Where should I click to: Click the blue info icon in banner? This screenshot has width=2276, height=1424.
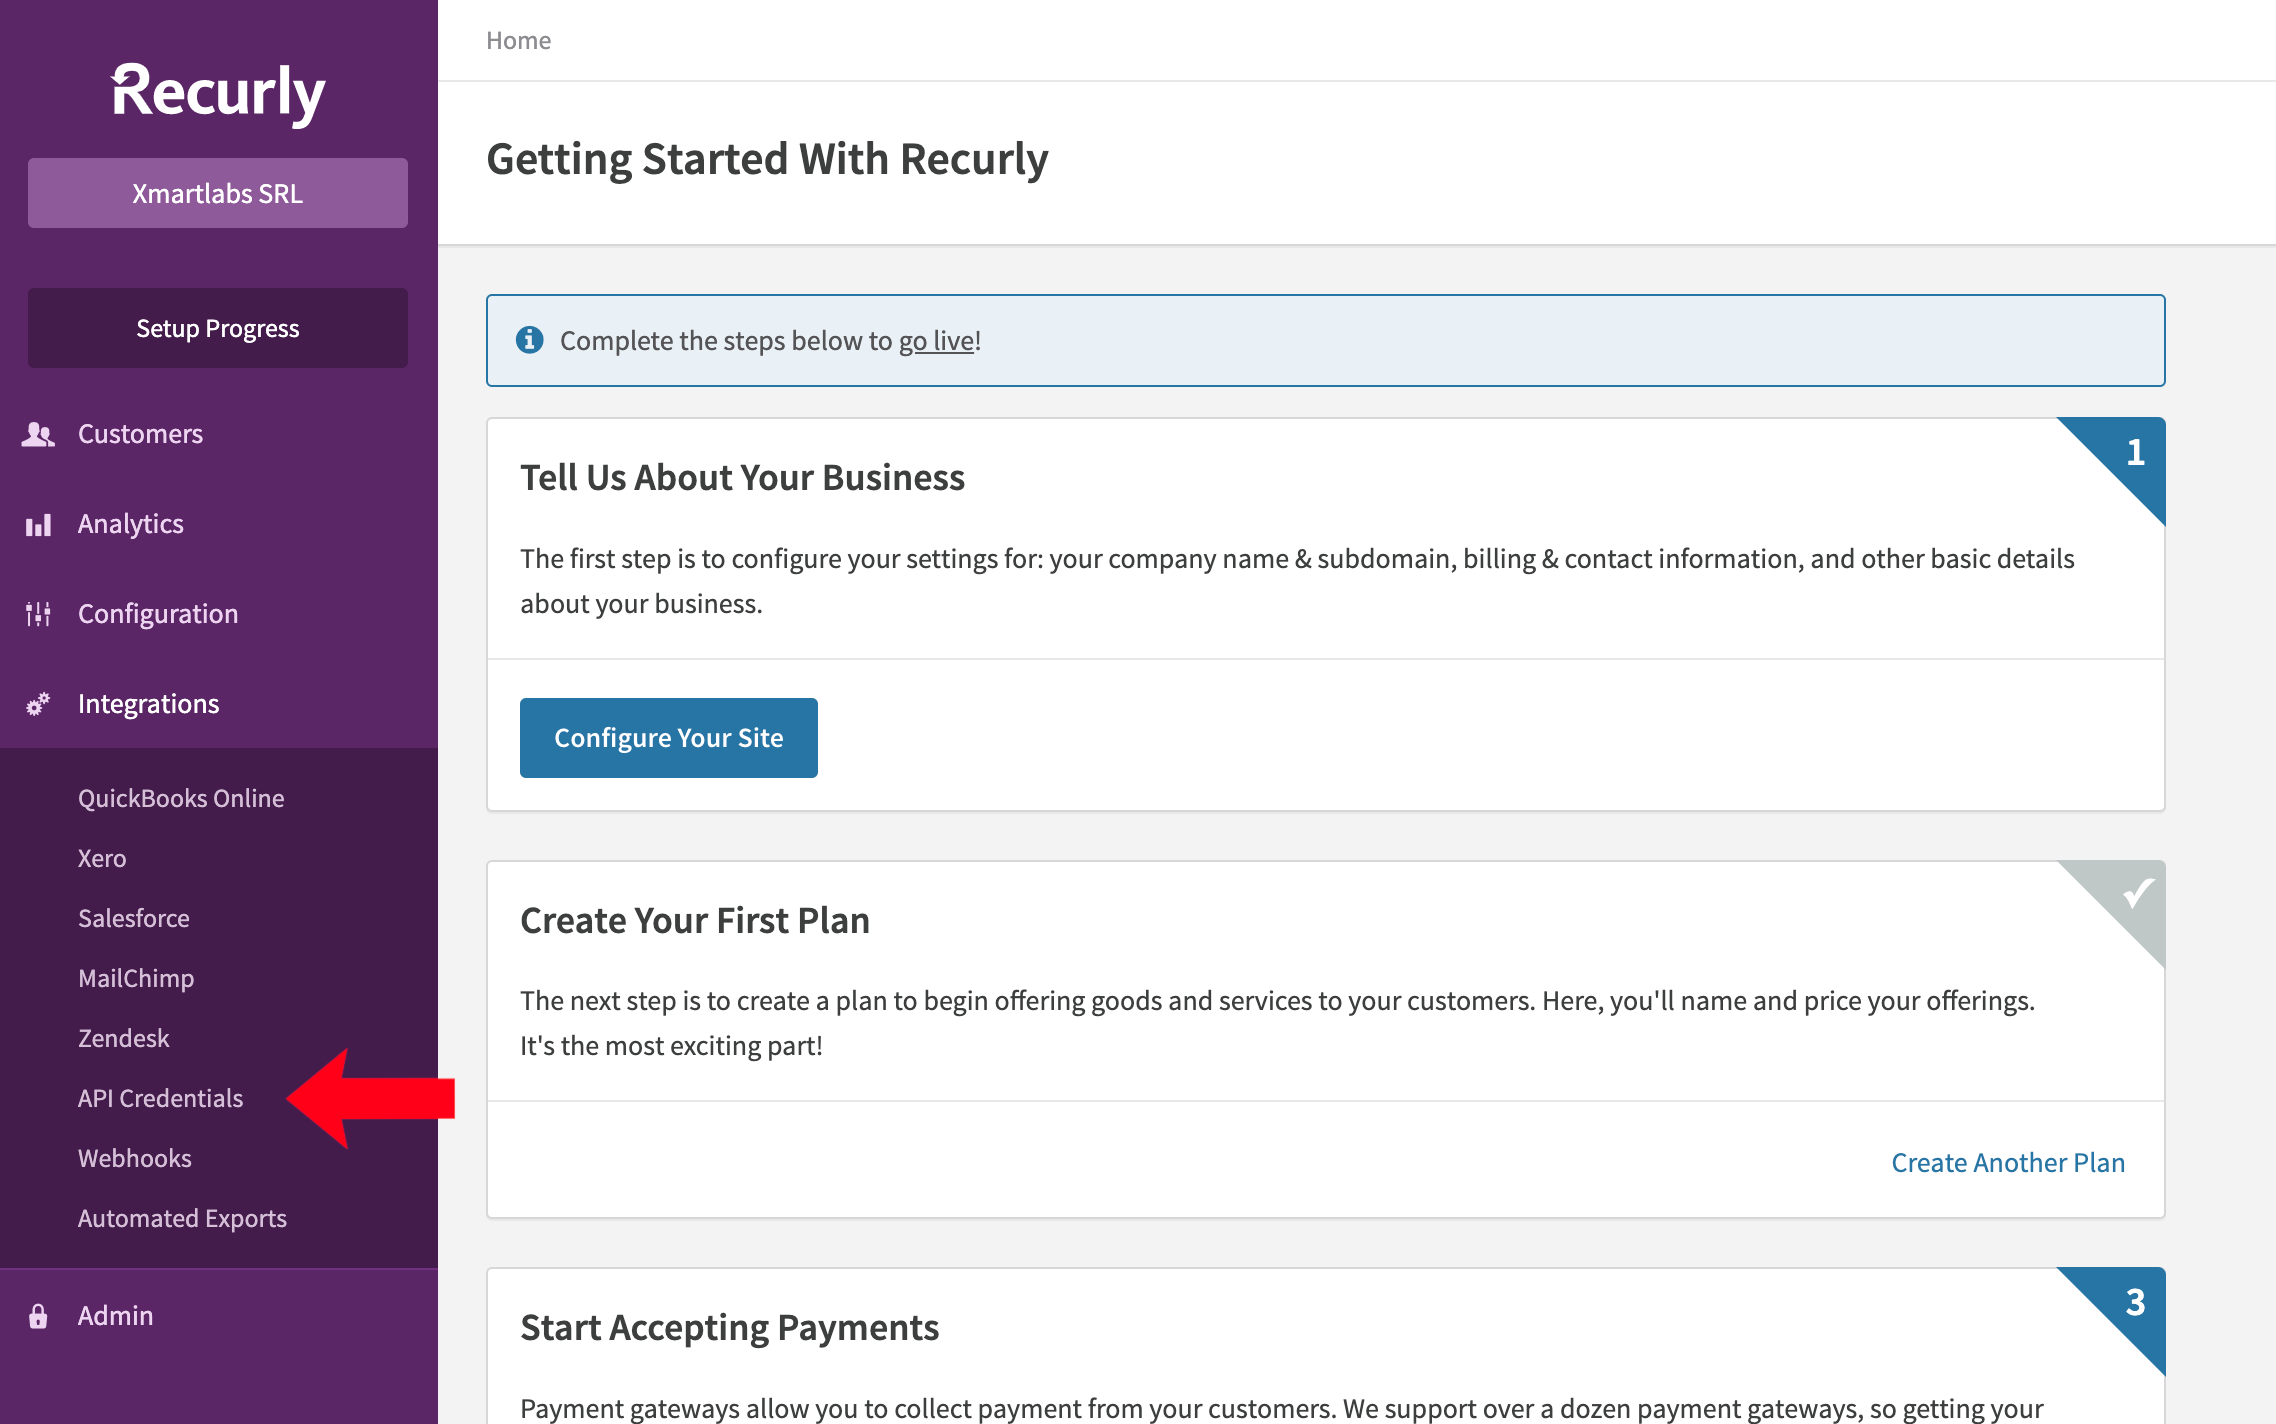pyautogui.click(x=529, y=340)
